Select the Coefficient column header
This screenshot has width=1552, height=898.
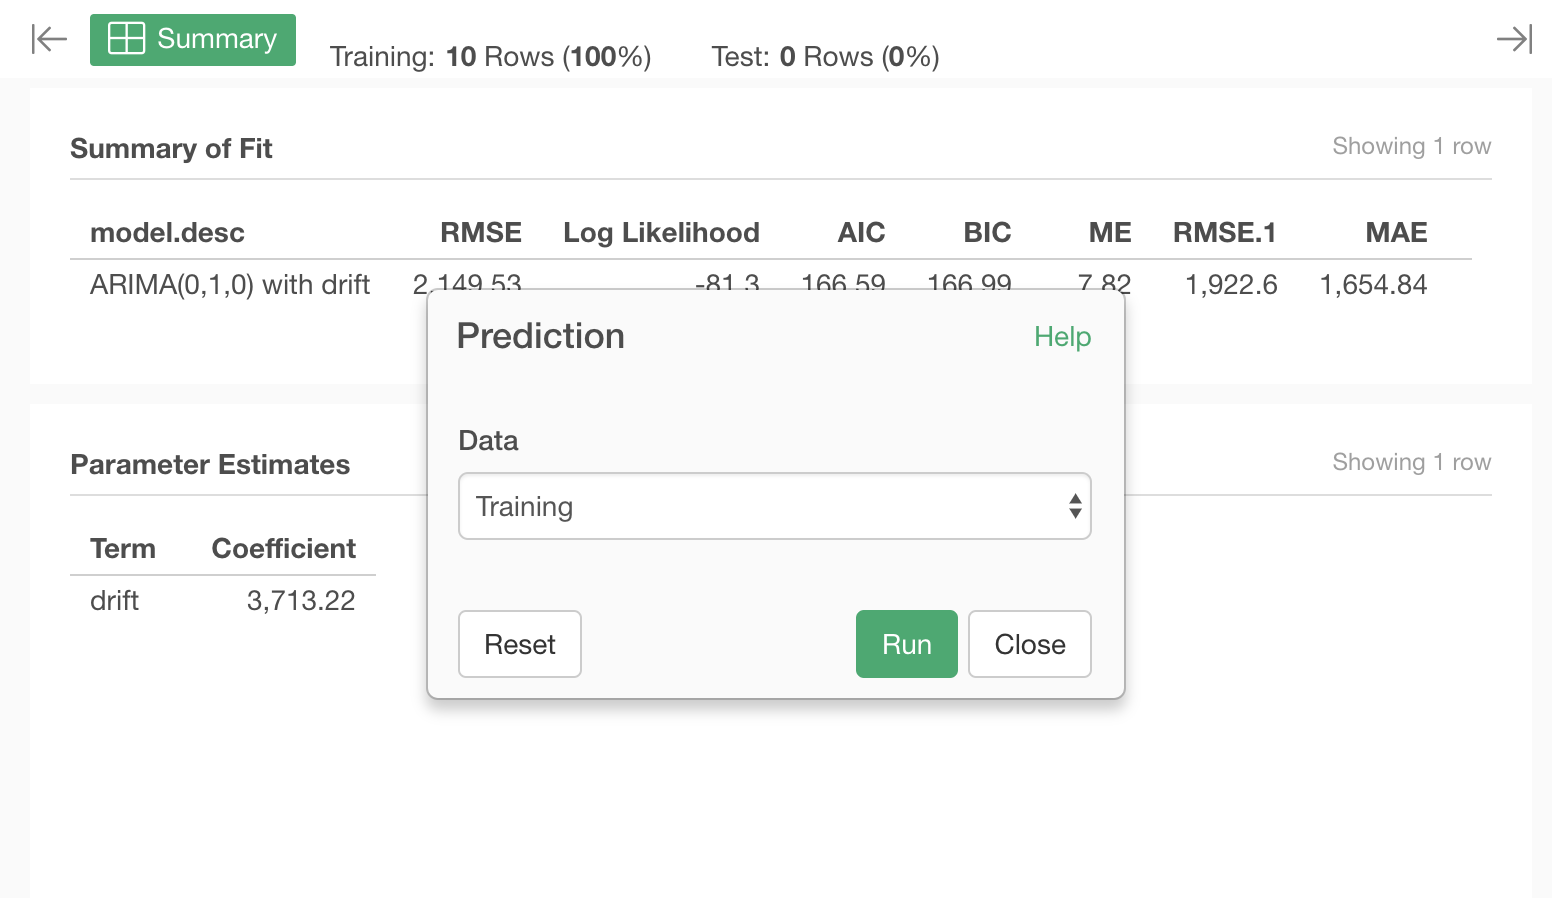(284, 549)
